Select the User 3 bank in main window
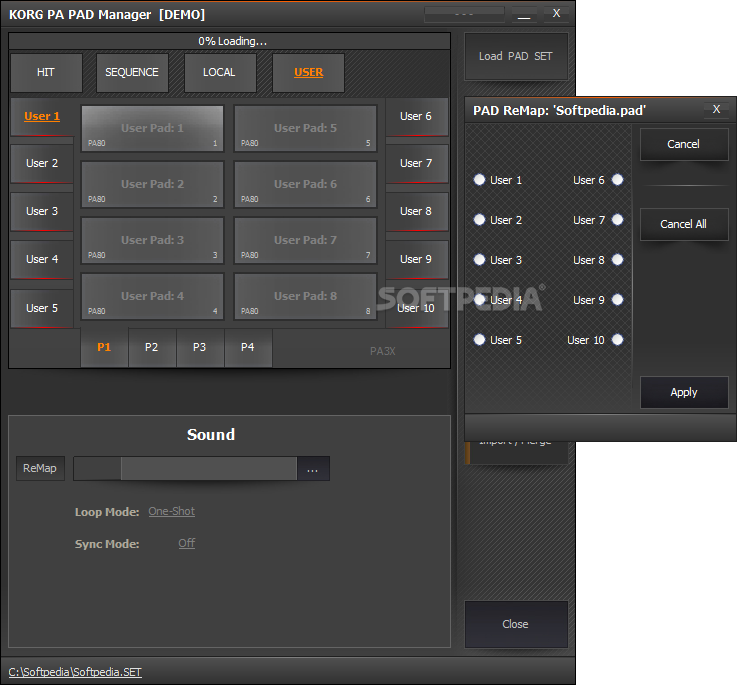737x685 pixels. 42,212
